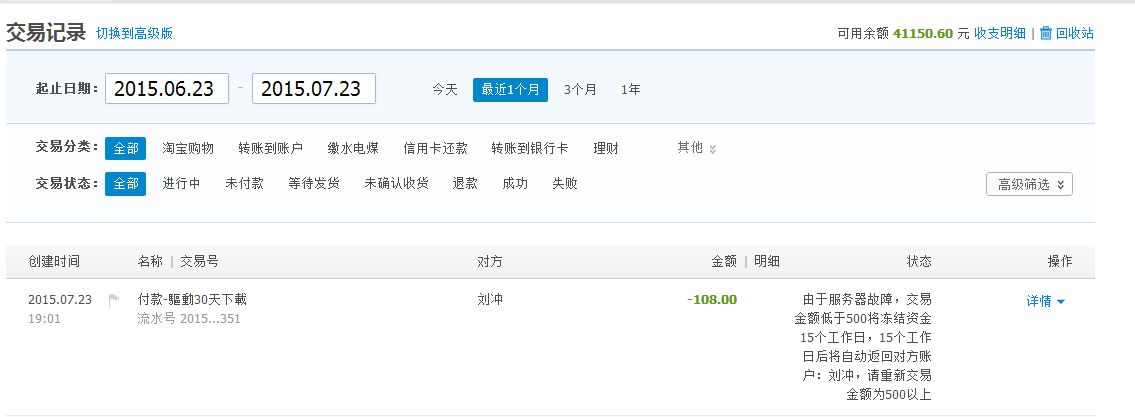Viewport: 1135px width, 417px height.
Task: Filter by 信用卡还款 category
Action: 435,148
